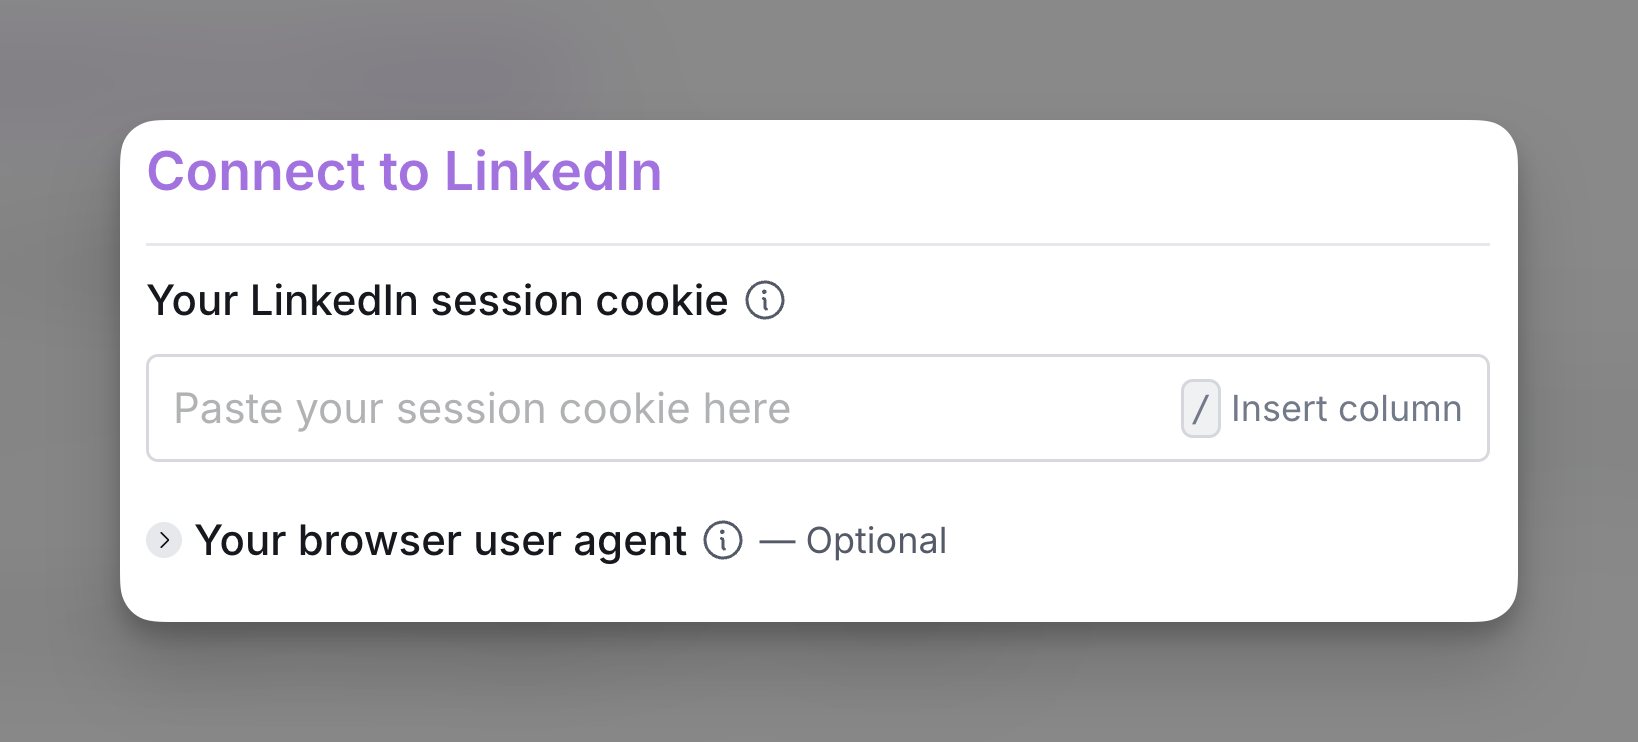Click the Optional text beside user agent
Image resolution: width=1638 pixels, height=742 pixels.
click(876, 540)
